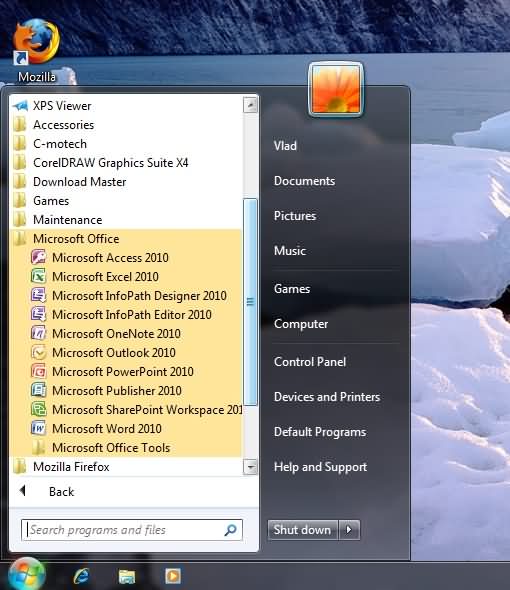Click the Accessories folder icon
510x590 pixels.
(x=20, y=125)
